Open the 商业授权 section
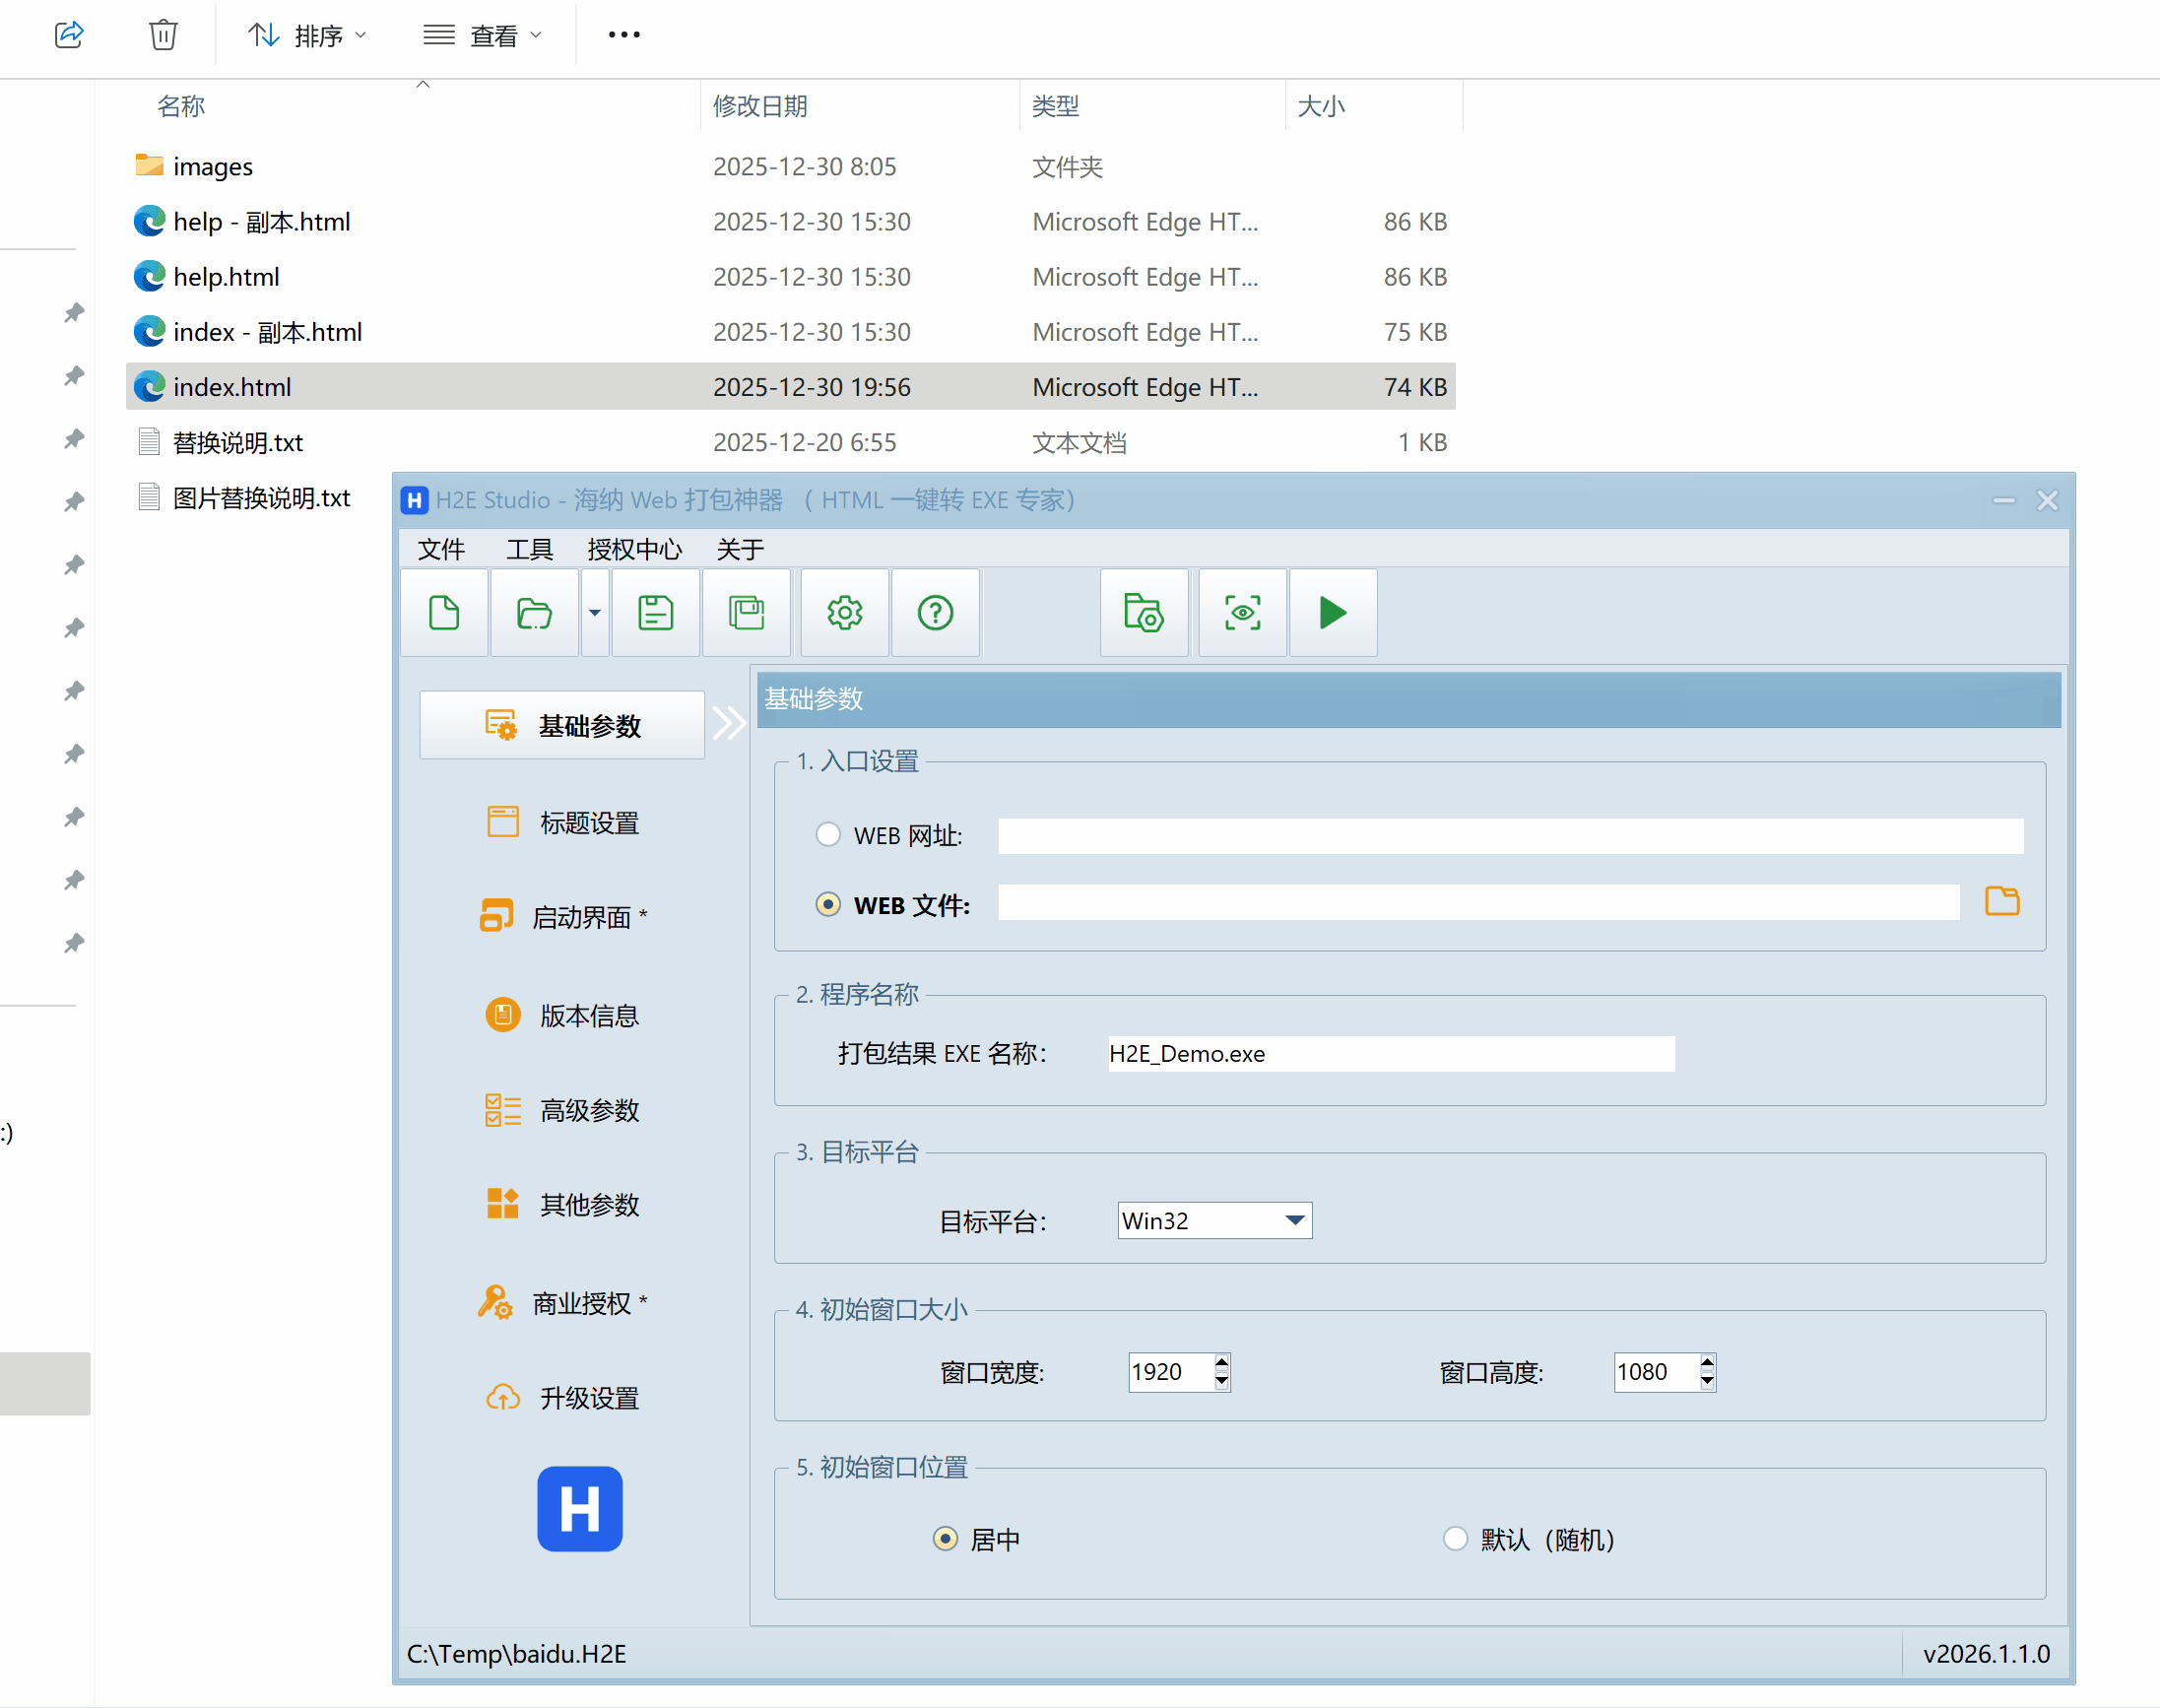This screenshot has width=2160, height=1708. point(585,1302)
